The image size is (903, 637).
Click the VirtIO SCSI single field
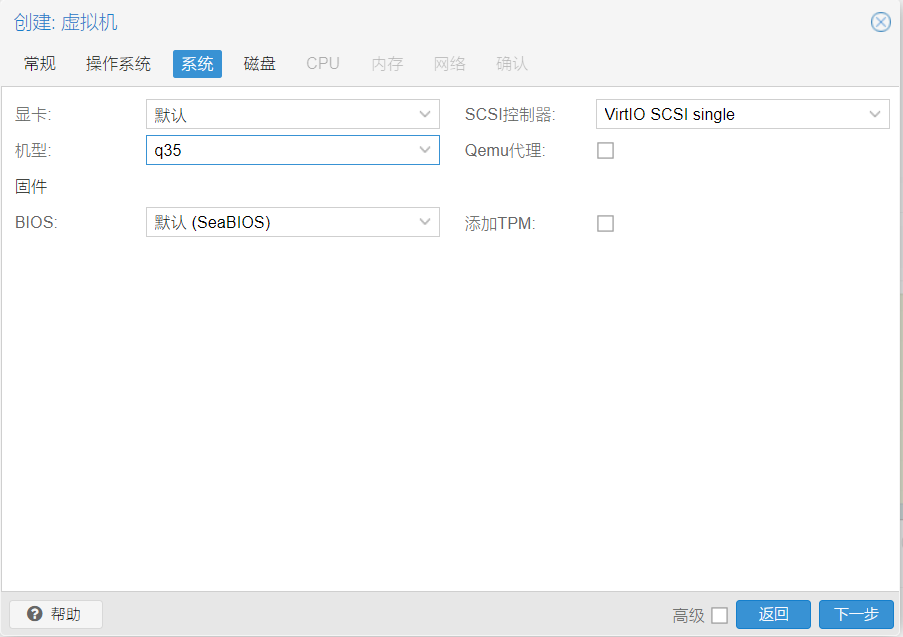click(728, 115)
